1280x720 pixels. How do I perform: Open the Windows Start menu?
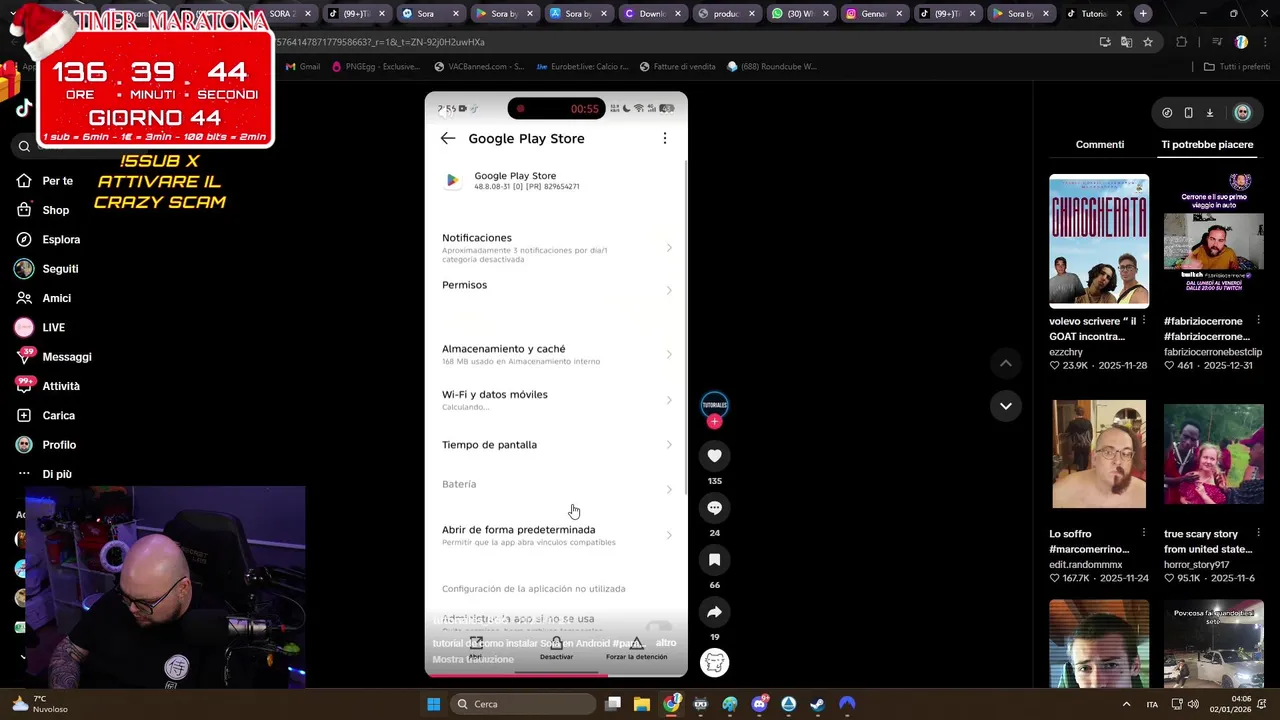(x=433, y=704)
